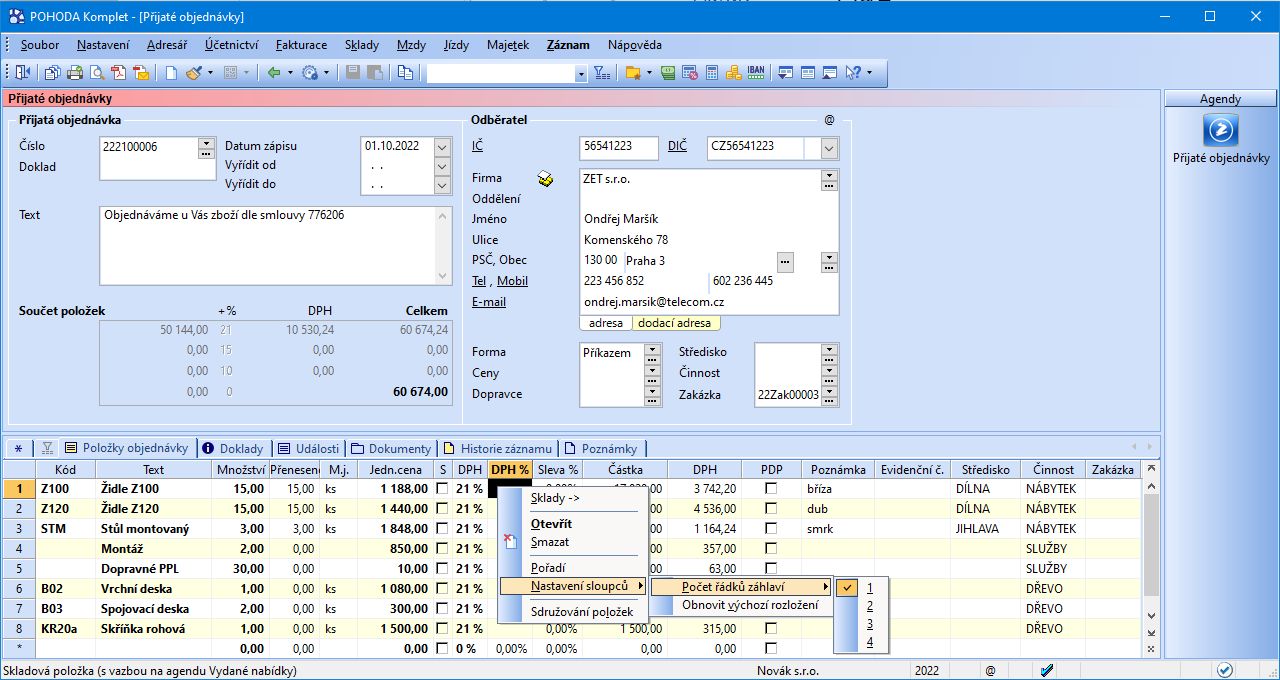Toggle the S checkbox for Montáž row
Screen dimensions: 1280x680
tap(443, 549)
